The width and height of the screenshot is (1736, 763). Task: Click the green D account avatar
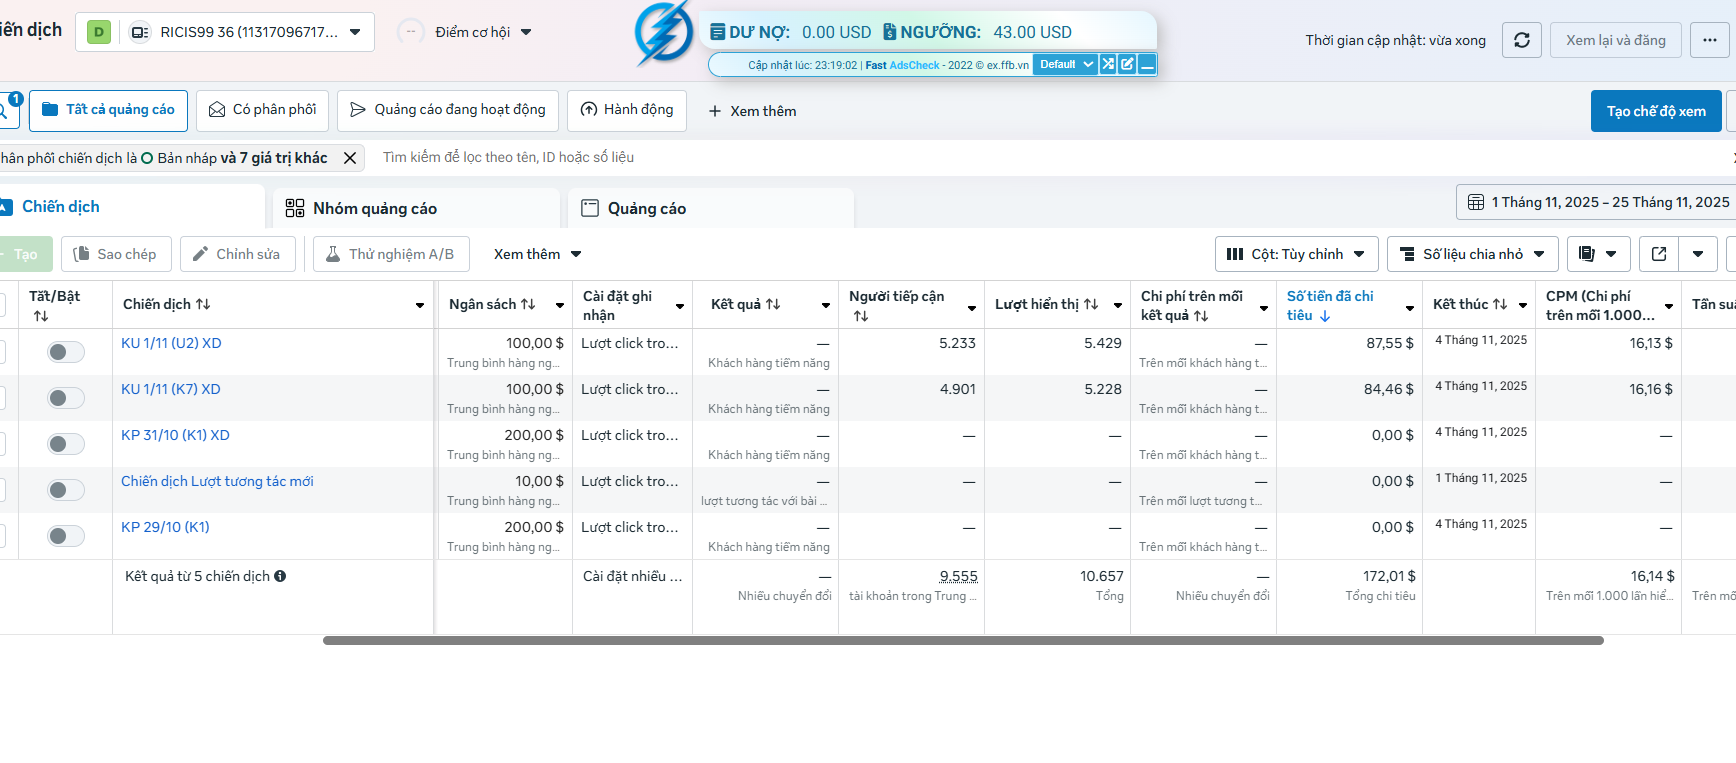pyautogui.click(x=99, y=32)
